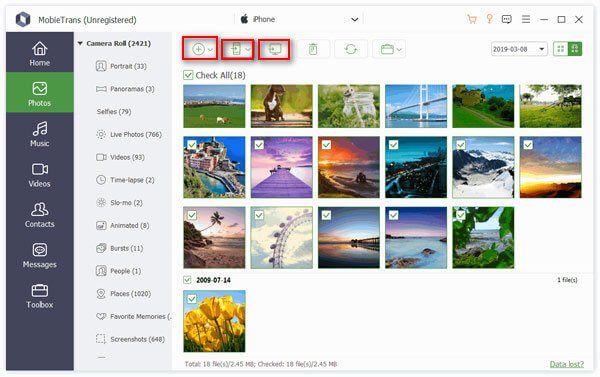Select Animated (8) album
Image resolution: width=600 pixels, height=377 pixels.
pyautogui.click(x=123, y=225)
